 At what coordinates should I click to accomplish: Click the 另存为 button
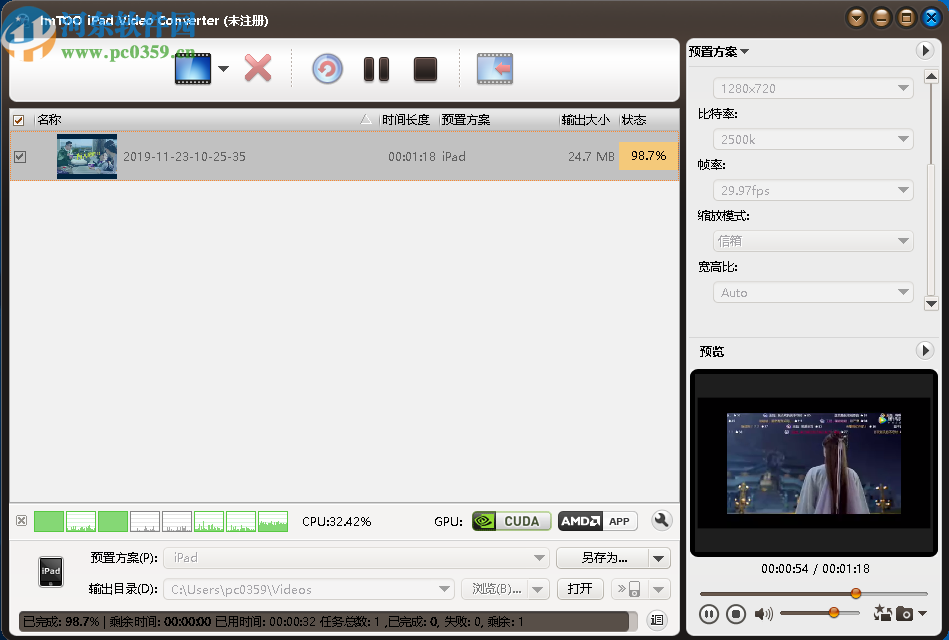(605, 557)
